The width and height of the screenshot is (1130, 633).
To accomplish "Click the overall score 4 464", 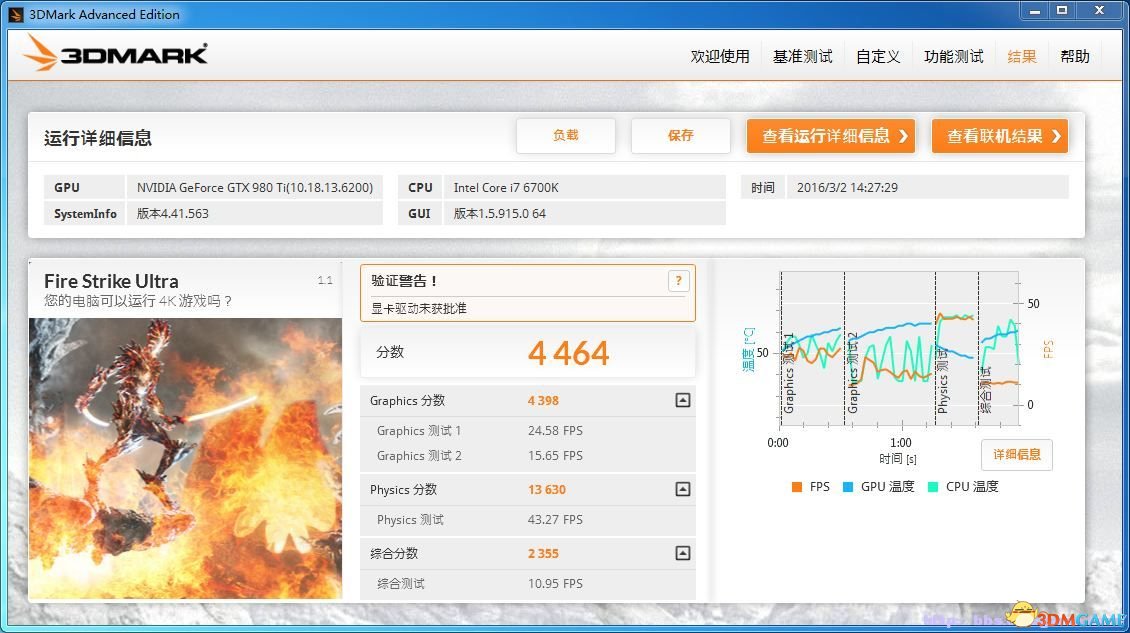I will pyautogui.click(x=569, y=353).
